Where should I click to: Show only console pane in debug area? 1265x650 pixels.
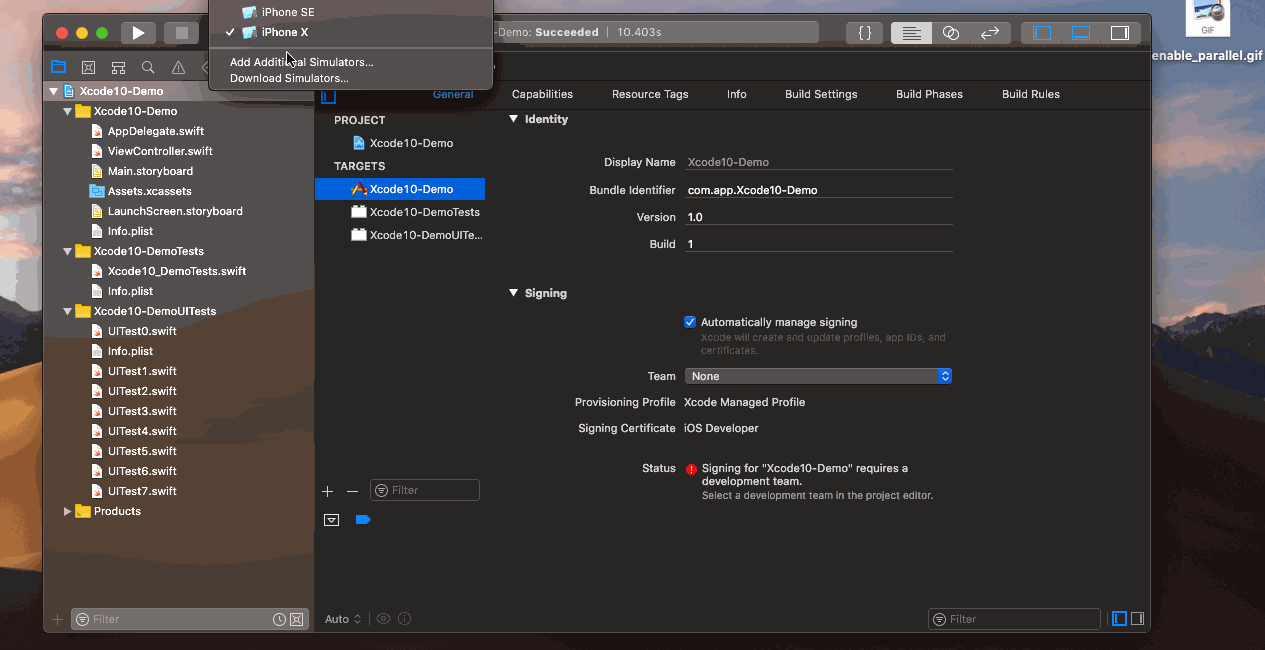(1137, 619)
